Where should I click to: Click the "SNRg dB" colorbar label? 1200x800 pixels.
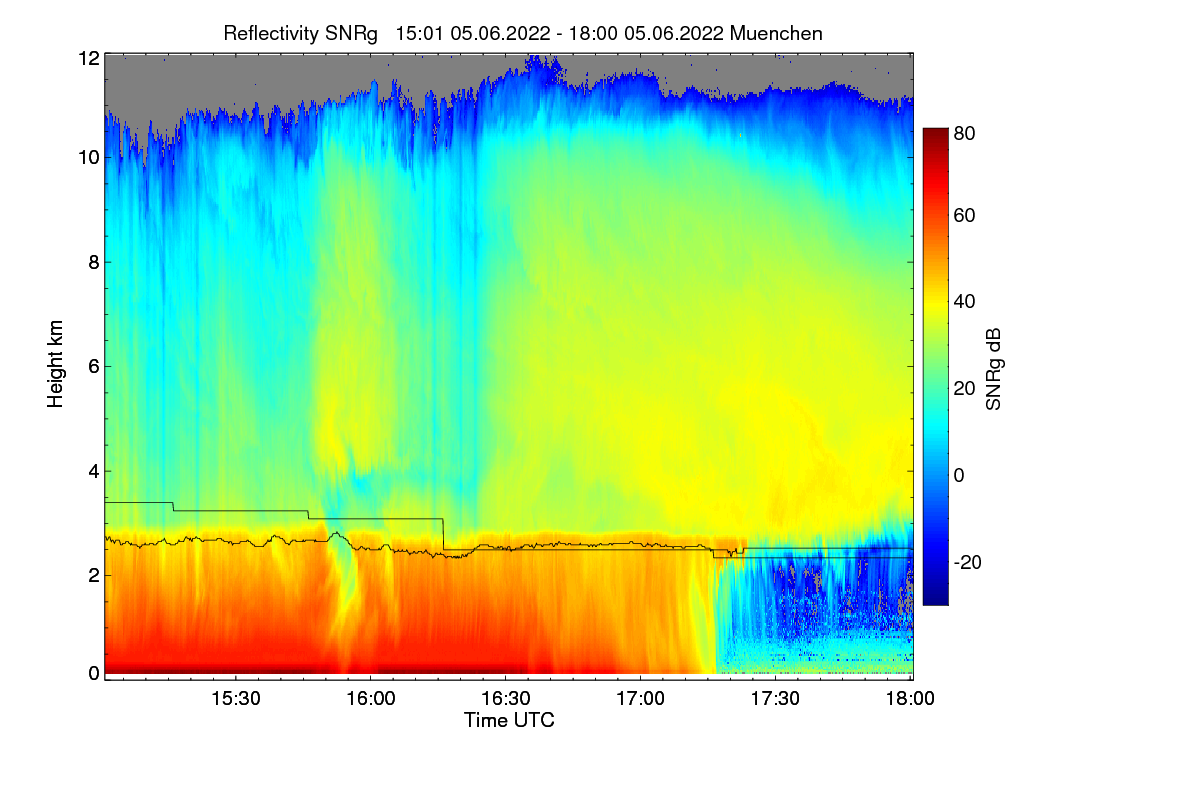click(x=993, y=370)
